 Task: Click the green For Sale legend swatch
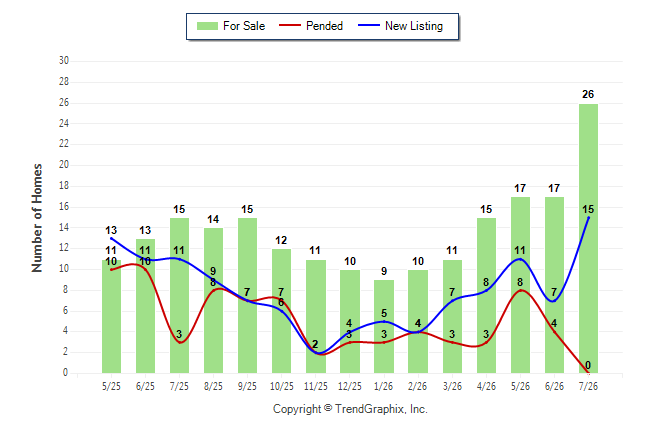coord(207,26)
